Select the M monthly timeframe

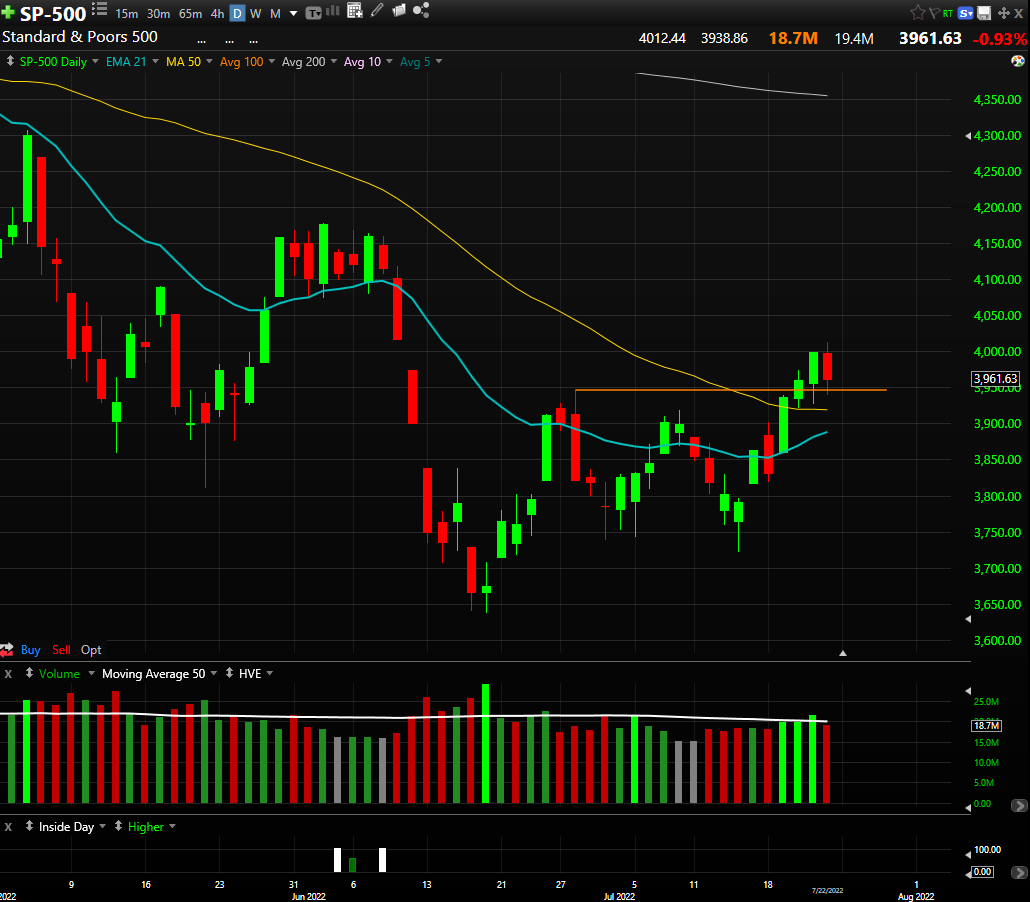point(275,13)
